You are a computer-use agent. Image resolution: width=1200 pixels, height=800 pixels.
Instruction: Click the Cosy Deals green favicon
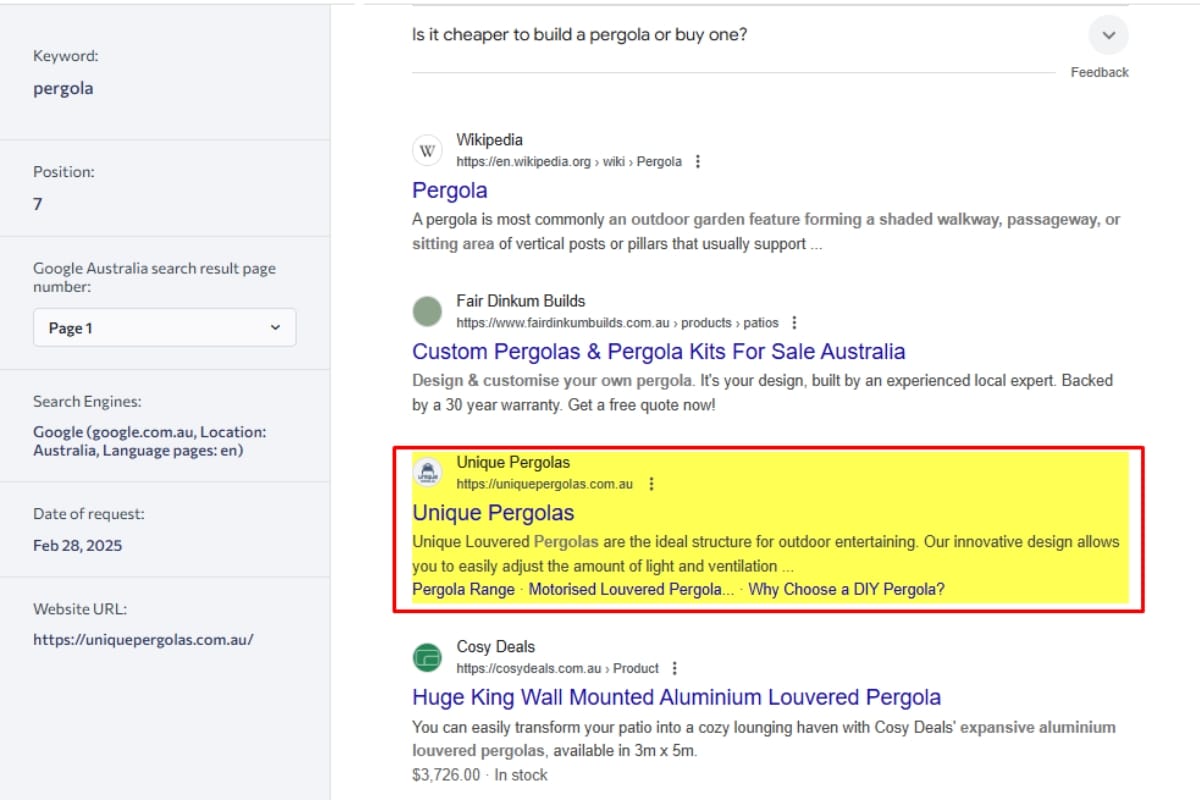[x=427, y=658]
